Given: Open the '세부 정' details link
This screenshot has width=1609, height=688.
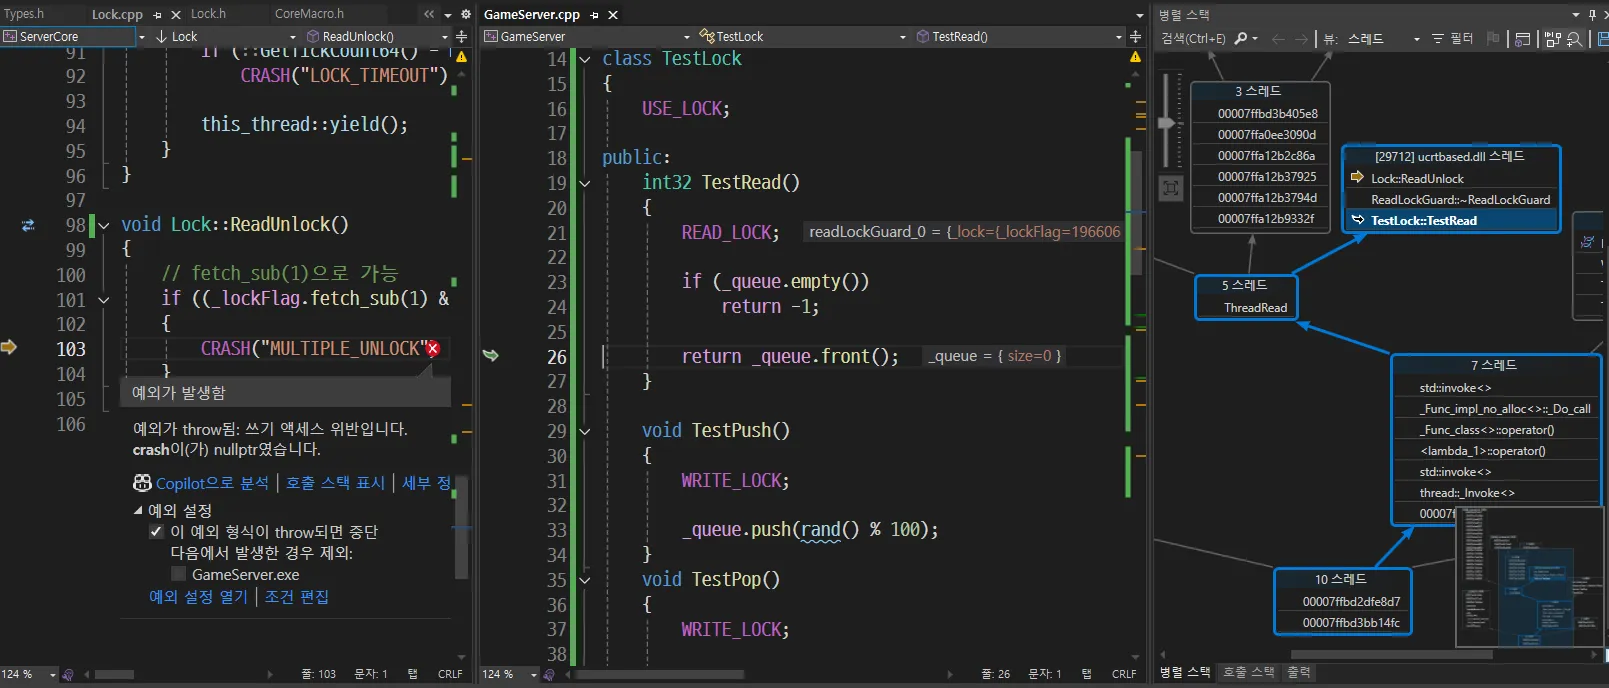Looking at the screenshot, I should click(426, 483).
